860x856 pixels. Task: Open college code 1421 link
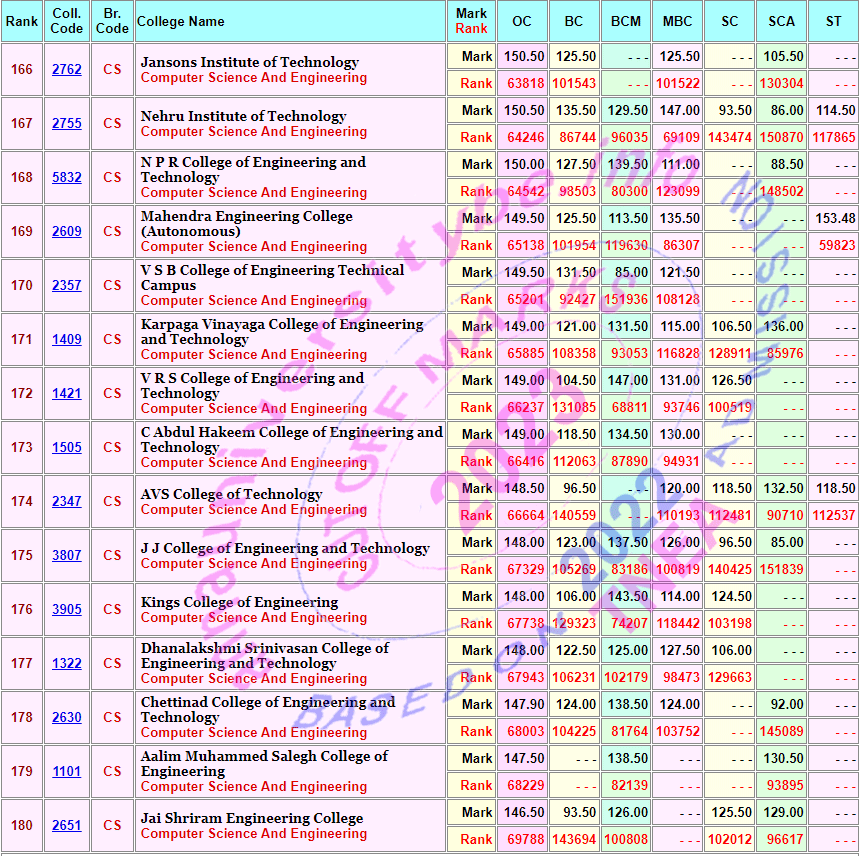67,393
